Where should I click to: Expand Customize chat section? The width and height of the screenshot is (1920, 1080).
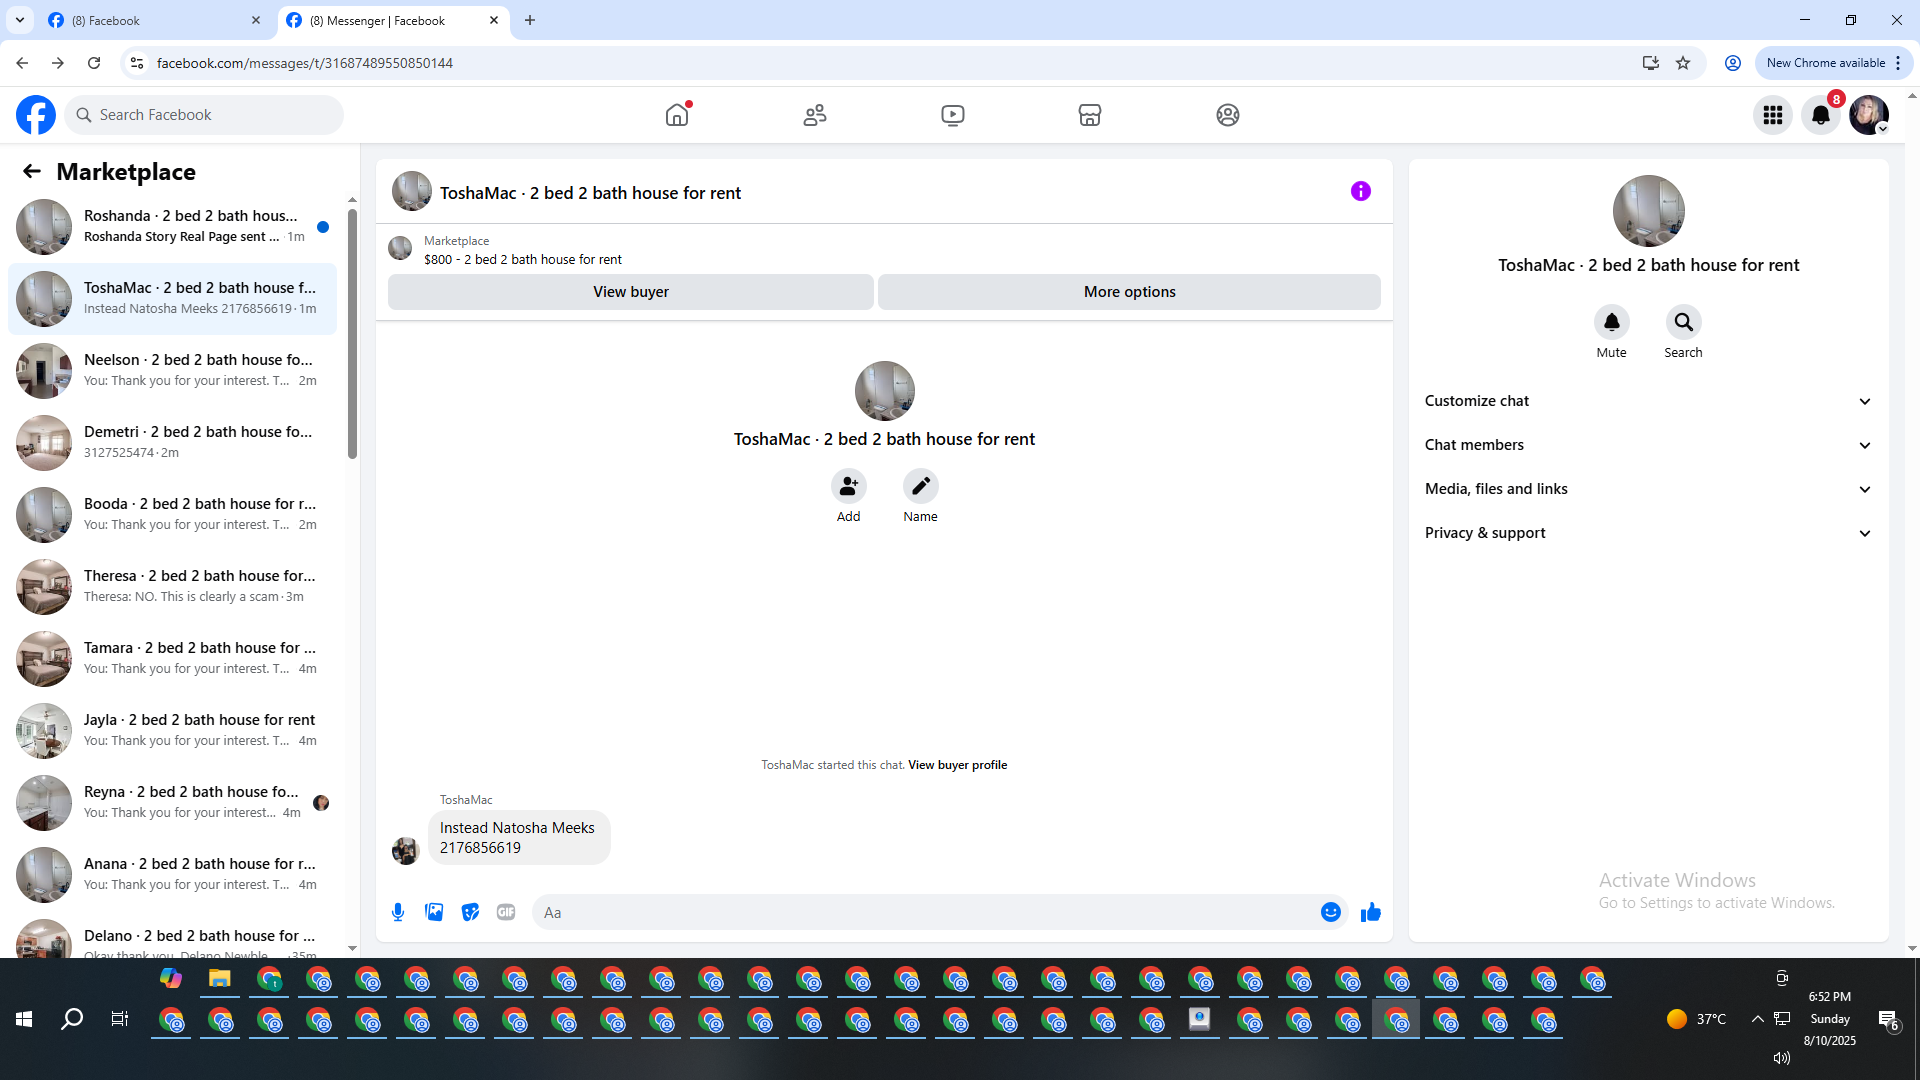point(1648,401)
